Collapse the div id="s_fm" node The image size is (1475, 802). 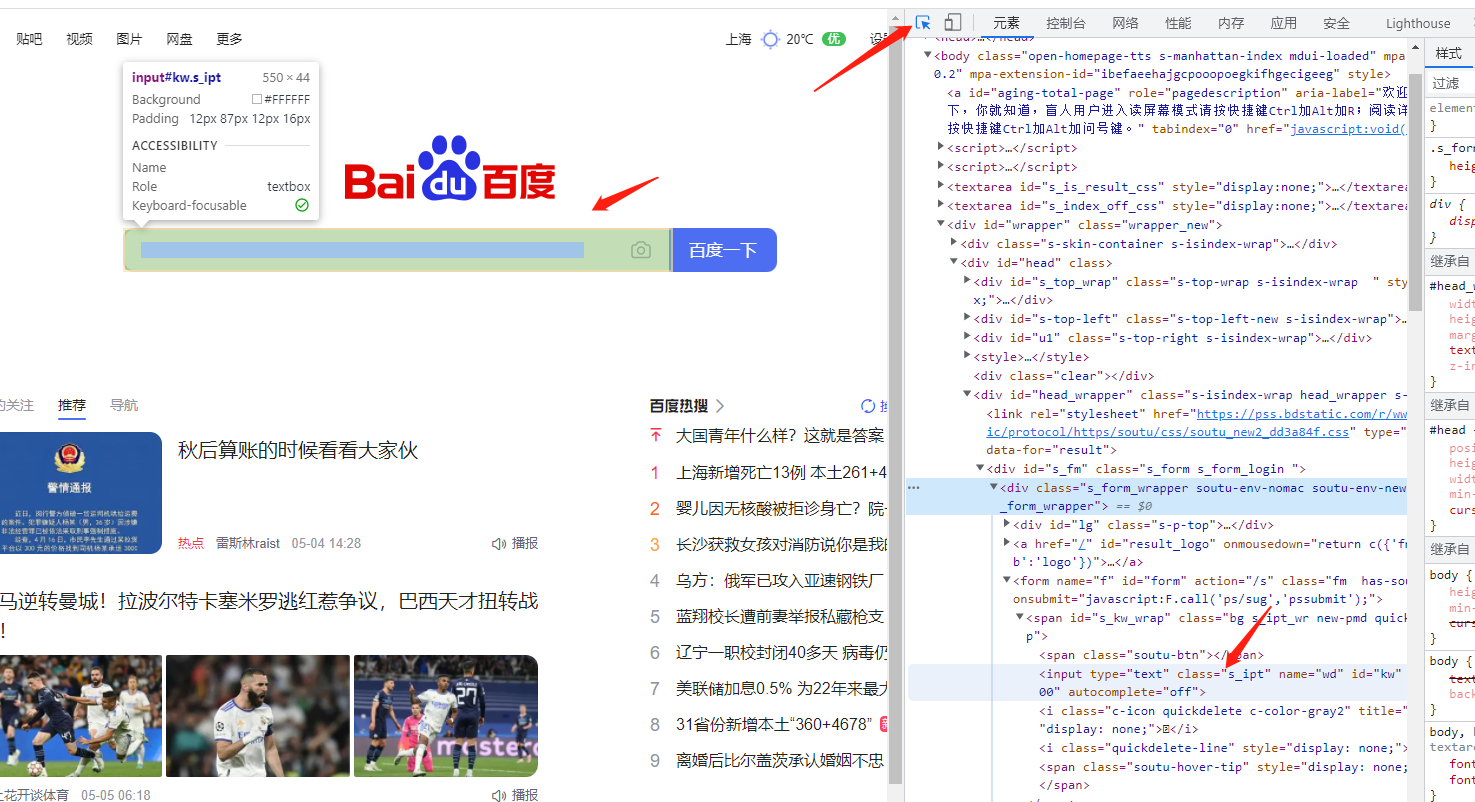(979, 468)
